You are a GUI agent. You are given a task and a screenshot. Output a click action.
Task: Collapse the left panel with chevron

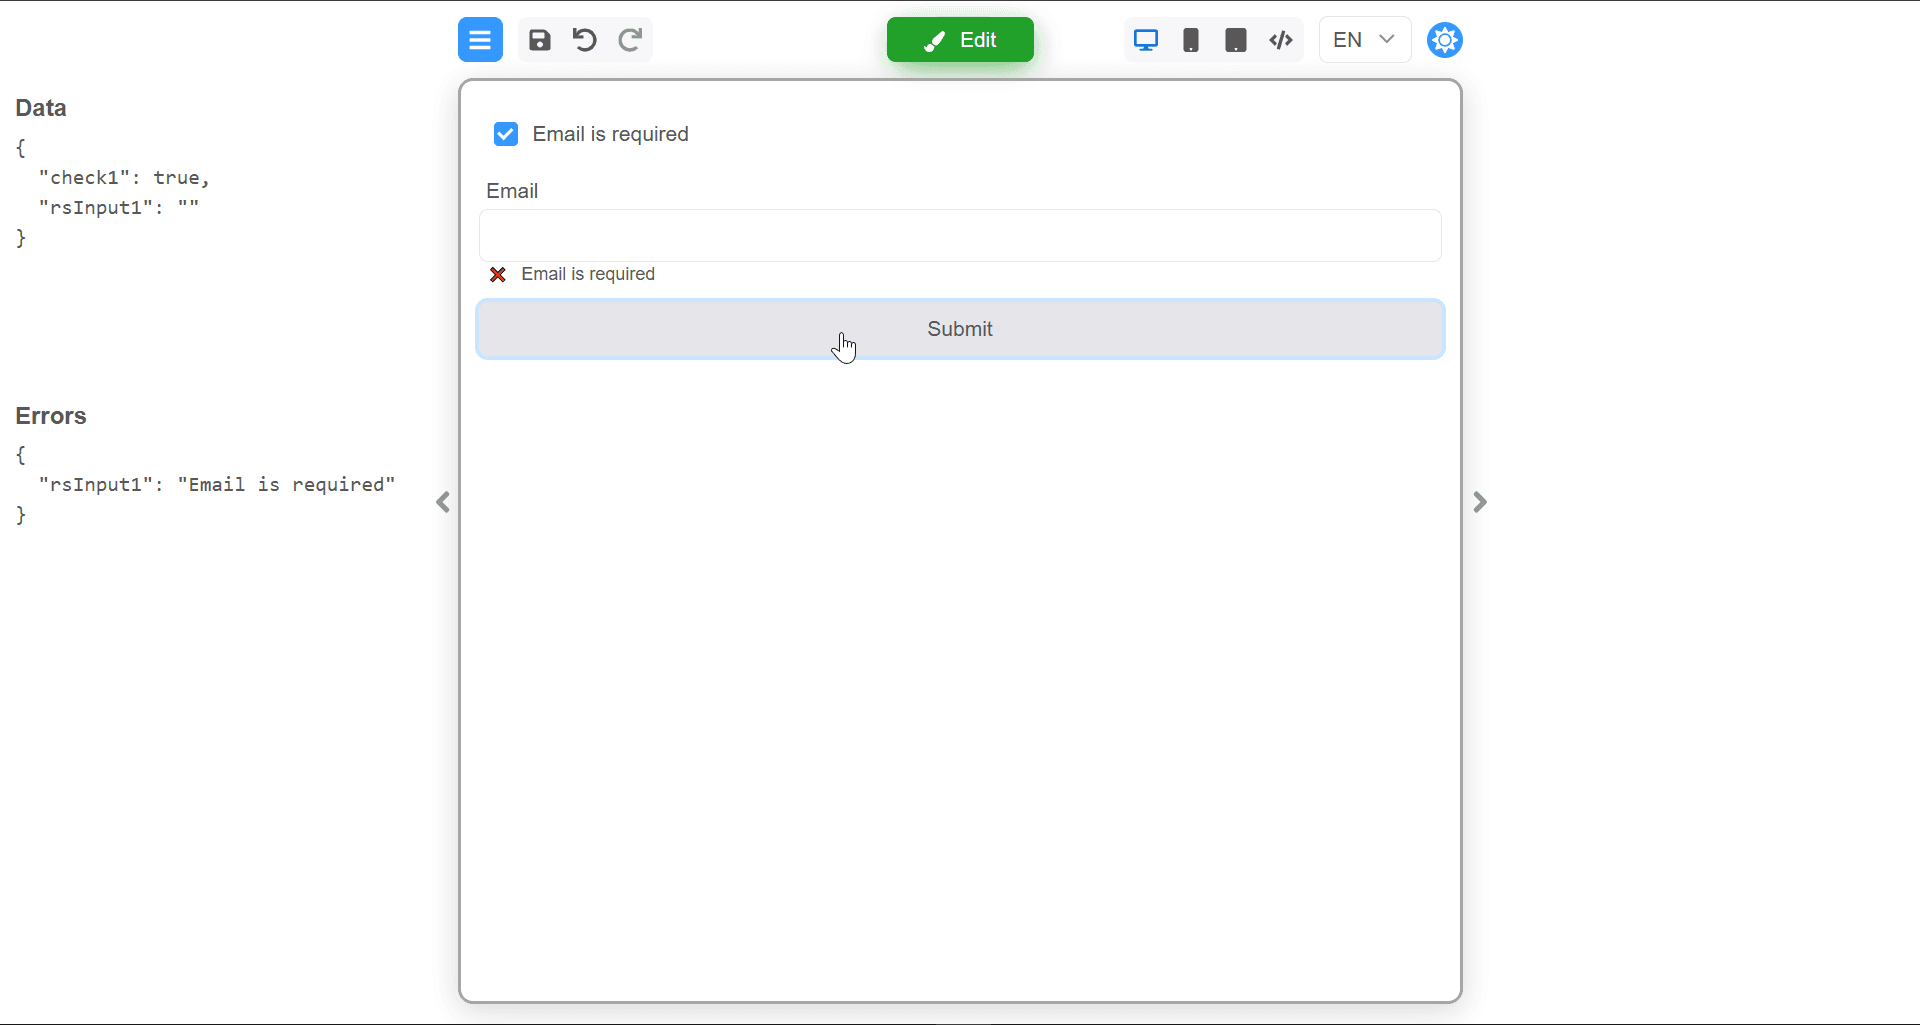[443, 502]
